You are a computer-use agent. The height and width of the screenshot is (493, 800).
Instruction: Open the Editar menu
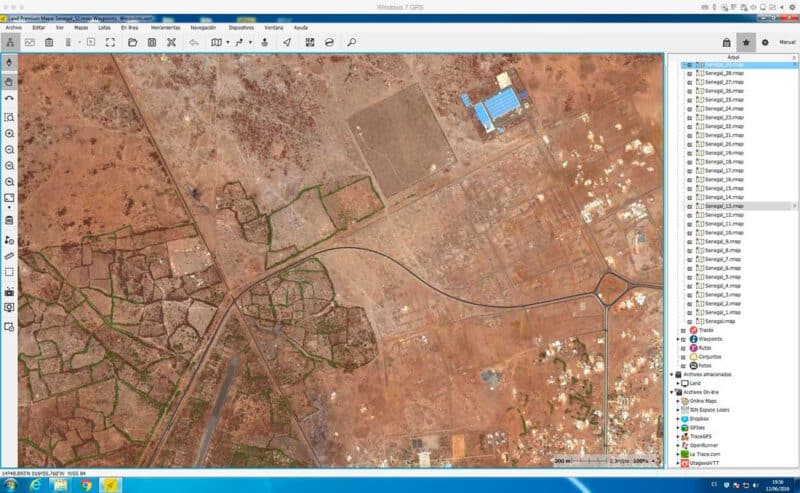click(x=39, y=28)
